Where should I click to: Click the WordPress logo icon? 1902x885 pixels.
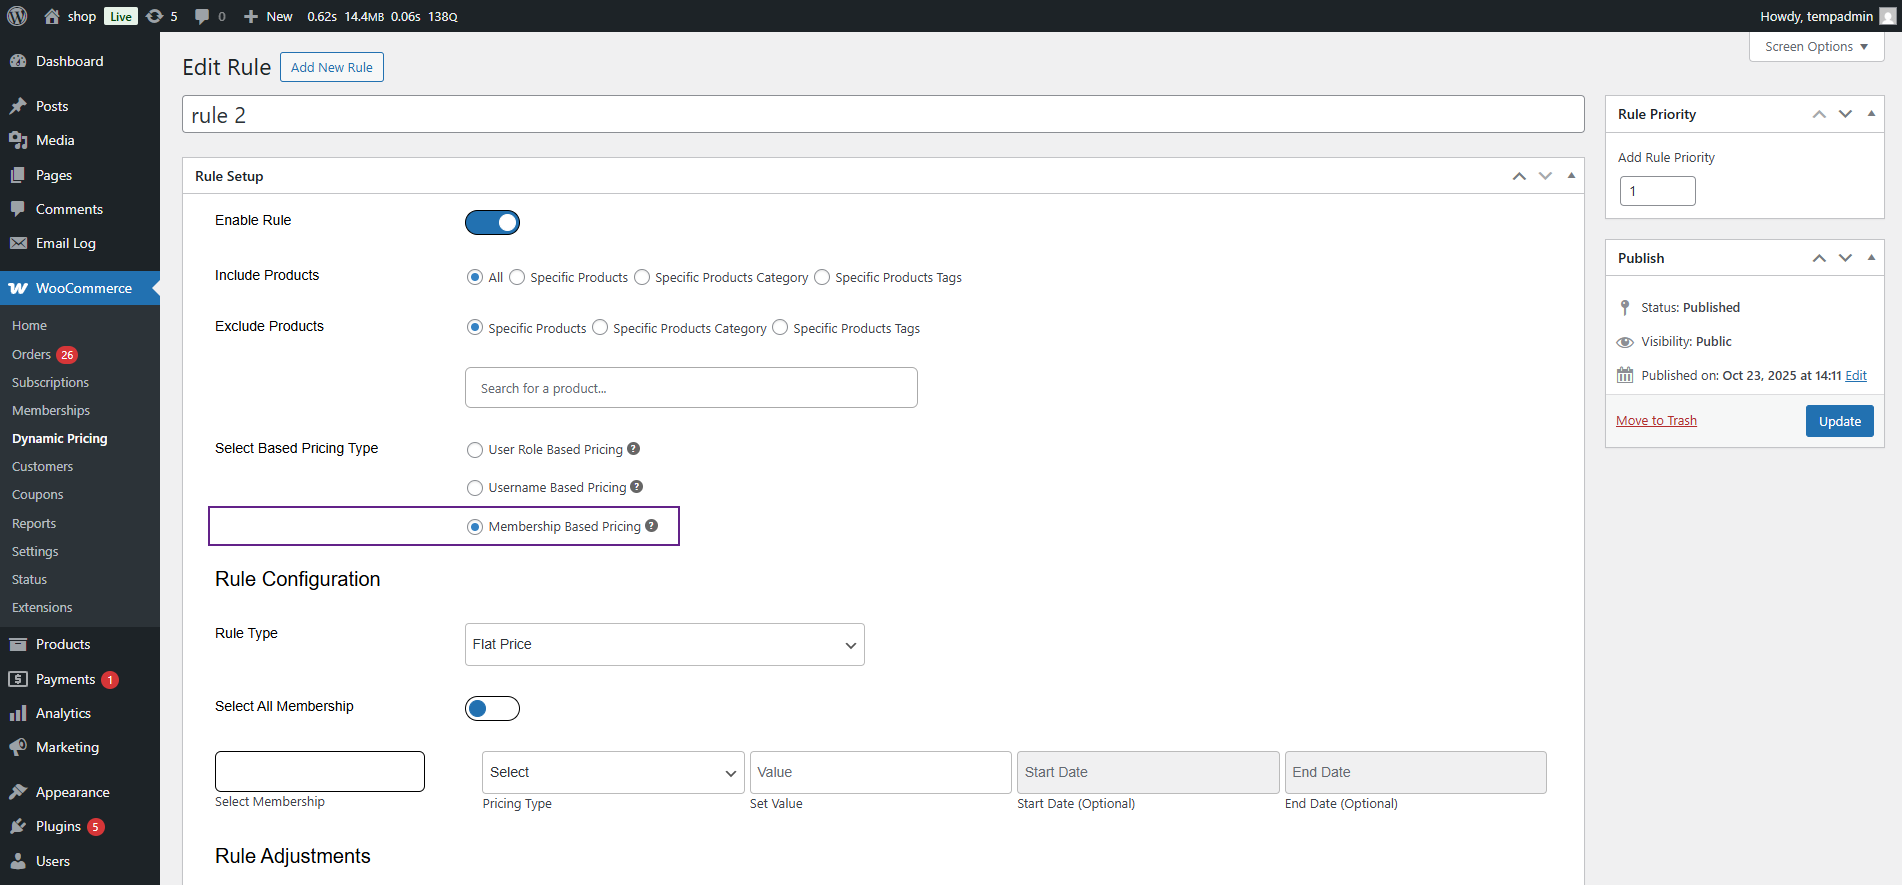coord(17,16)
